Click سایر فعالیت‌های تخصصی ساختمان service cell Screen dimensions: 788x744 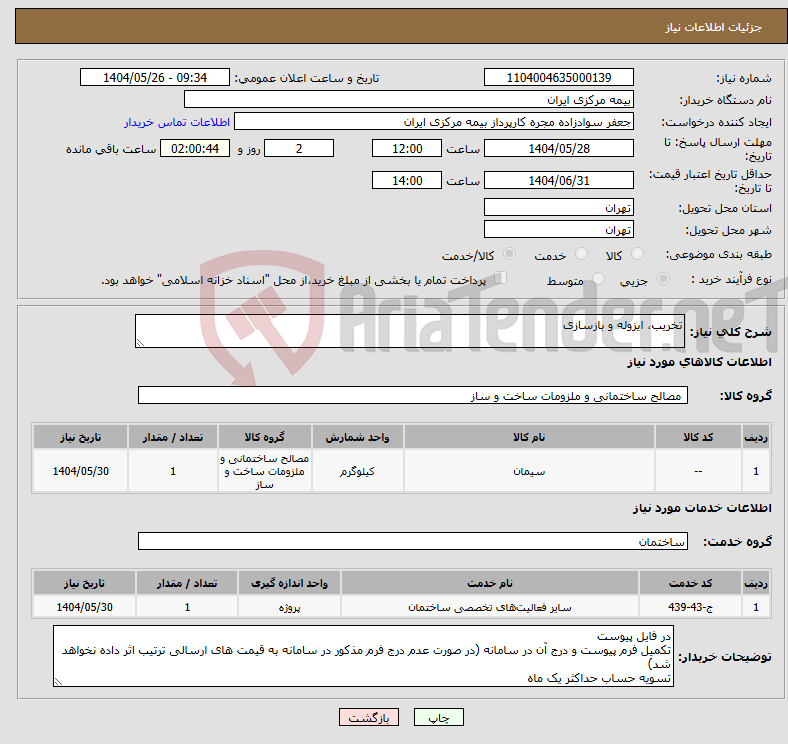coord(489,607)
